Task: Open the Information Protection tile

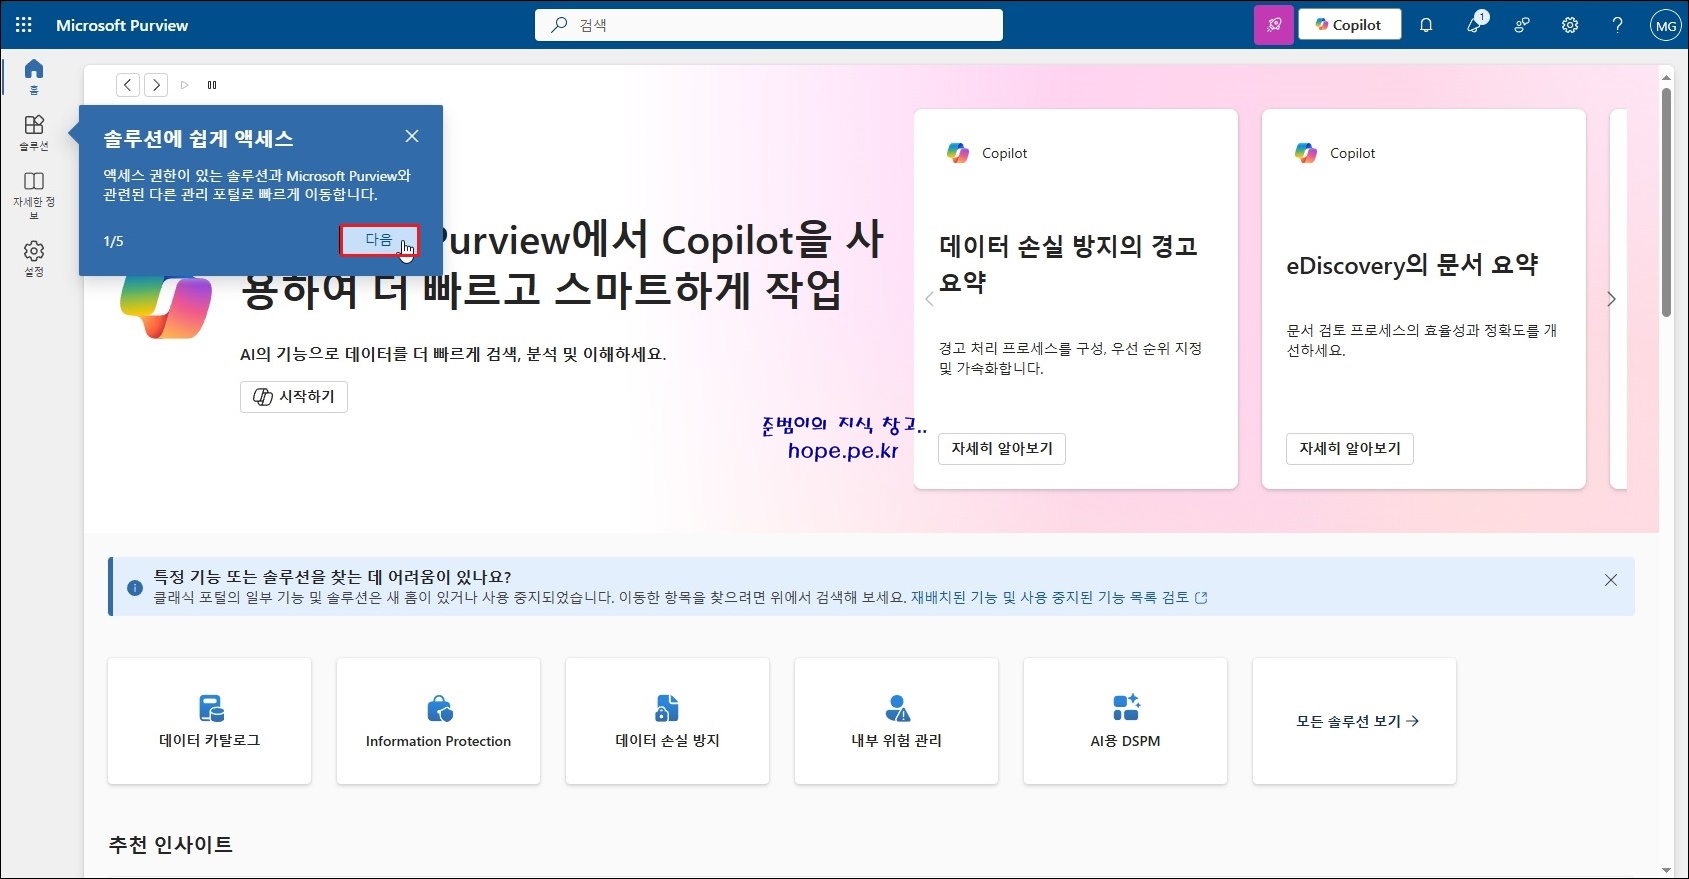Action: pyautogui.click(x=438, y=721)
